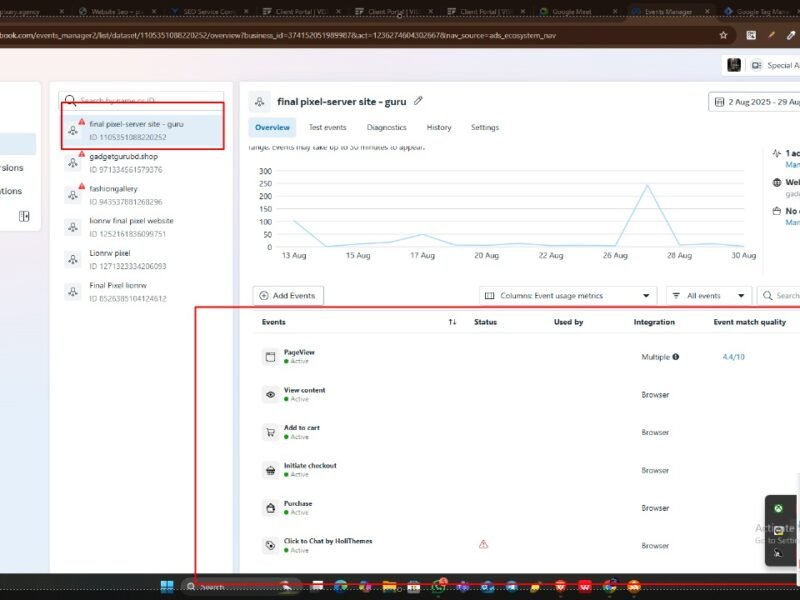
Task: Select the gadgetgurubd.shop dataset
Action: pos(123,157)
